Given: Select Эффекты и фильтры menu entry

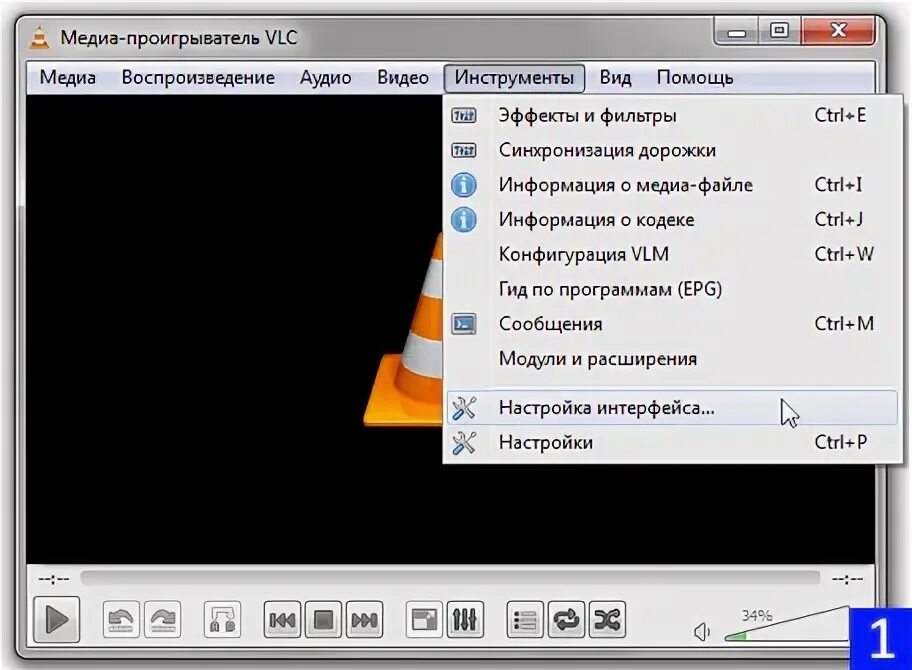Looking at the screenshot, I should 672,115.
